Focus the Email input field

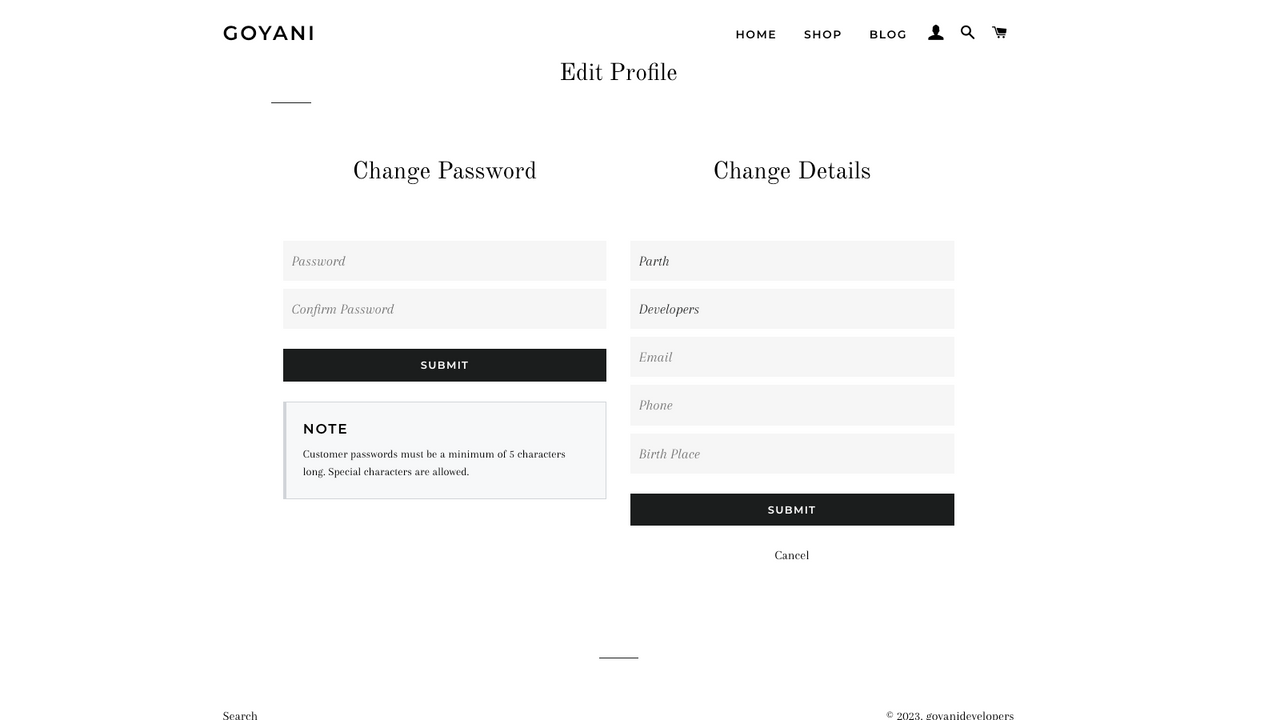(x=792, y=357)
